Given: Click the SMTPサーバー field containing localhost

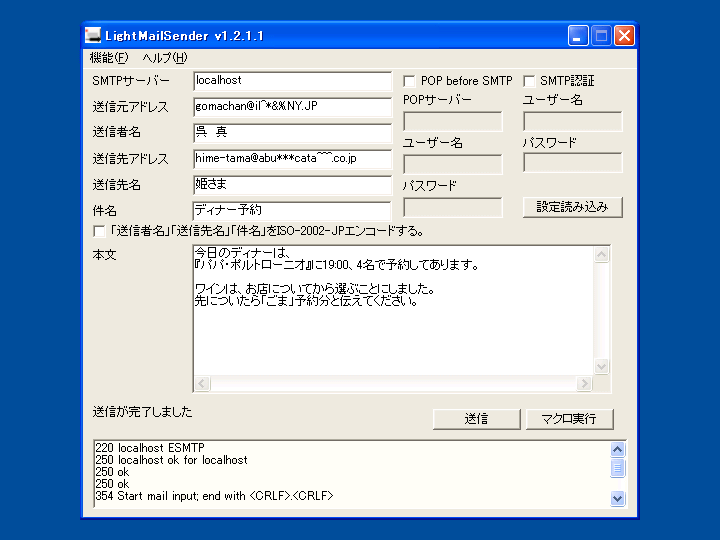Looking at the screenshot, I should (x=292, y=81).
